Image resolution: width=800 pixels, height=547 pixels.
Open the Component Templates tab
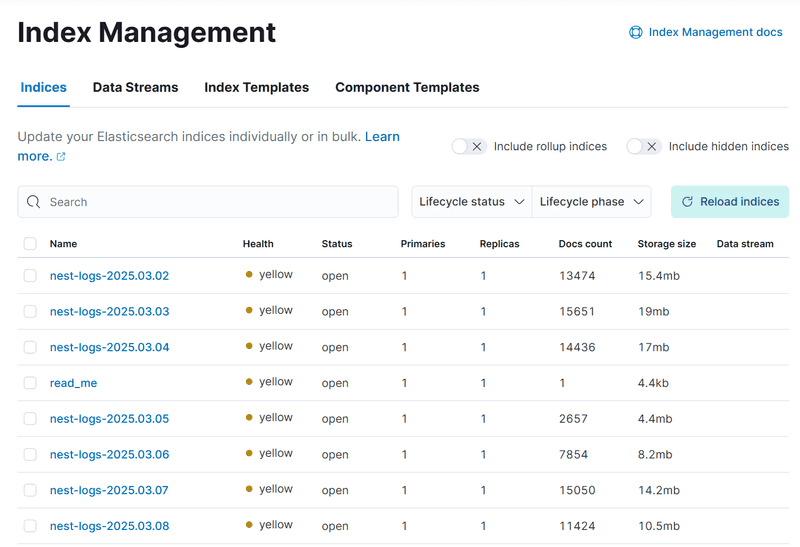[407, 87]
